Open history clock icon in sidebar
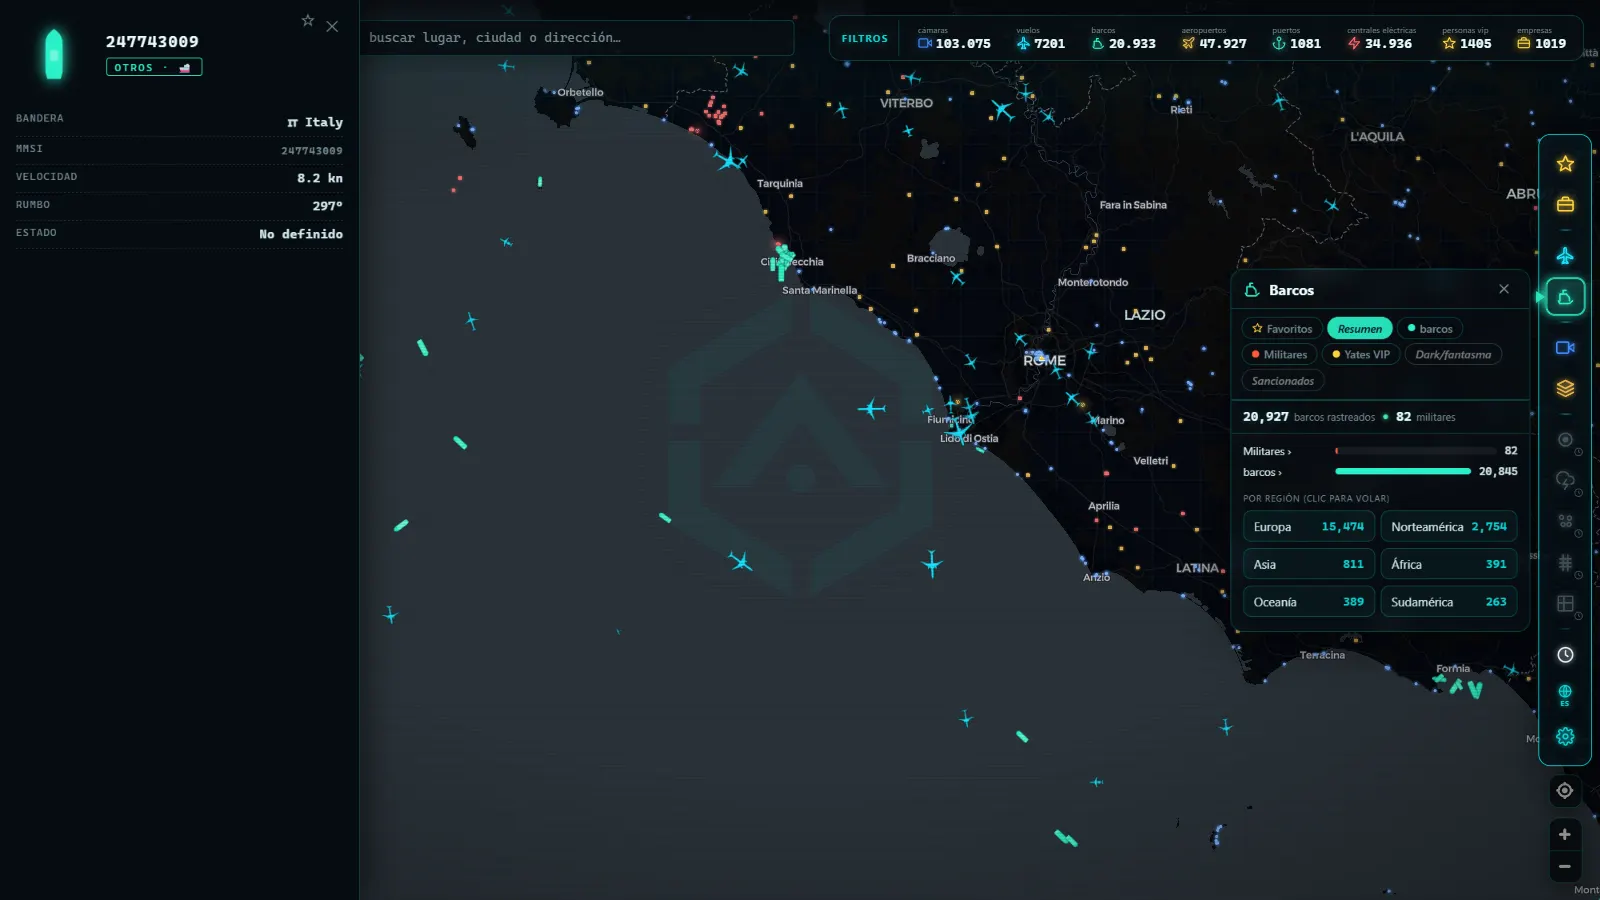 (x=1565, y=655)
